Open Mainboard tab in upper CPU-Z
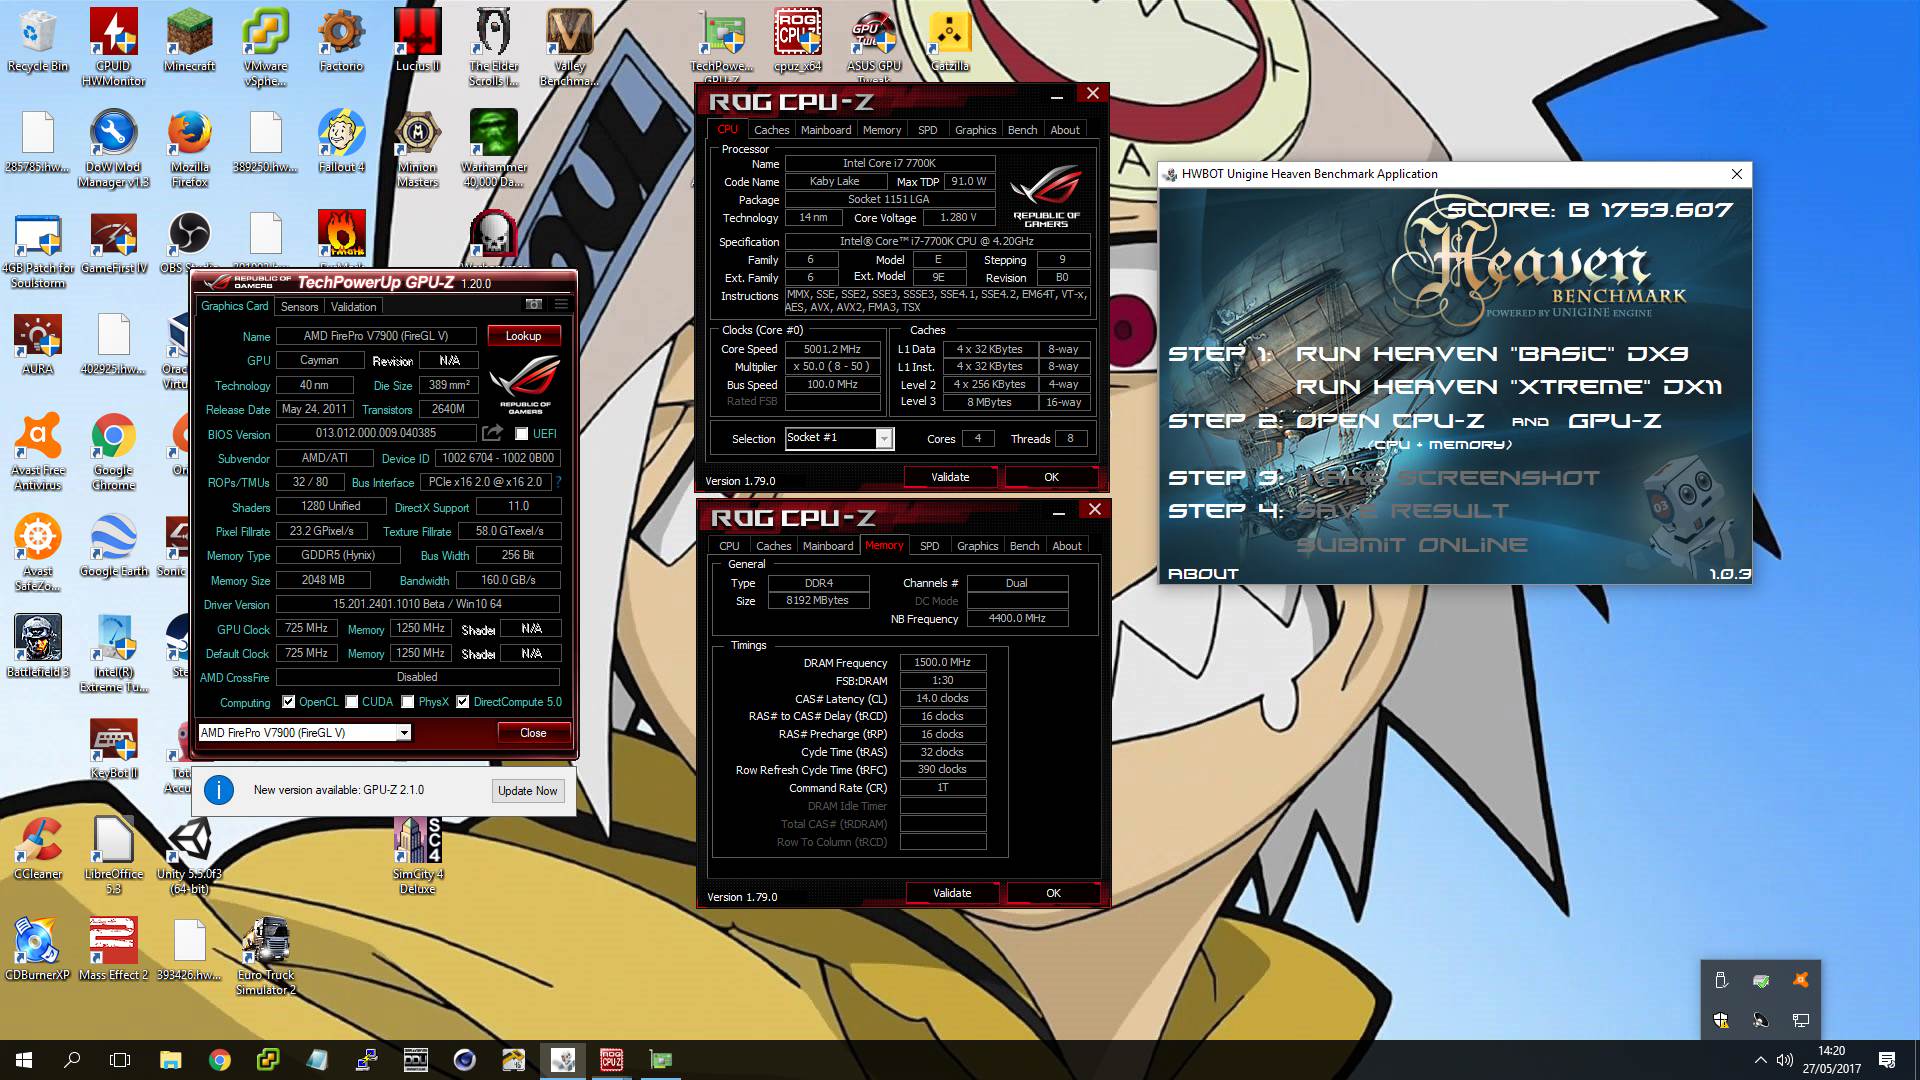1920x1080 pixels. click(826, 130)
